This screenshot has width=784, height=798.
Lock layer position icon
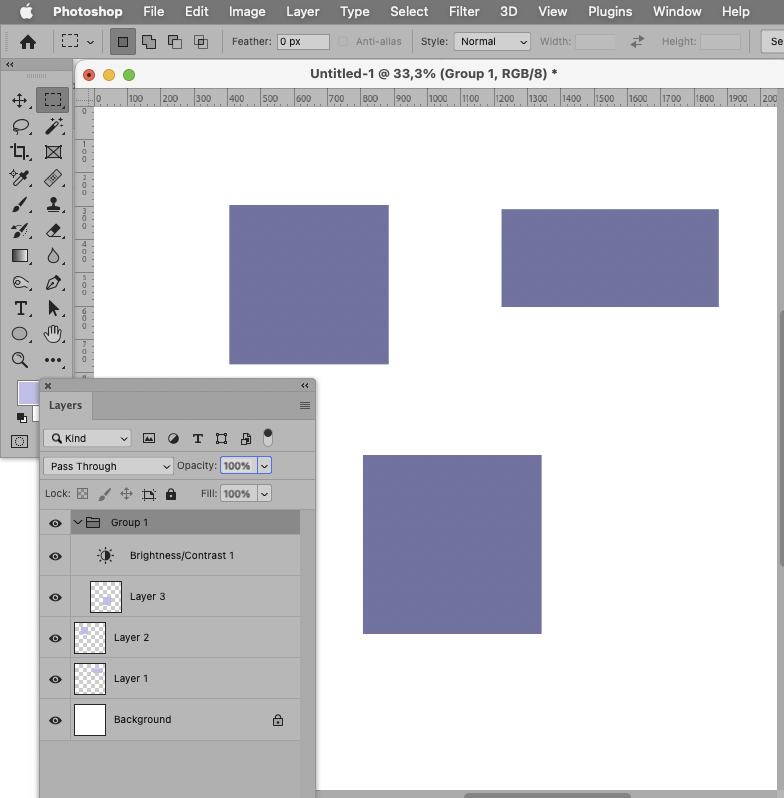(x=126, y=494)
